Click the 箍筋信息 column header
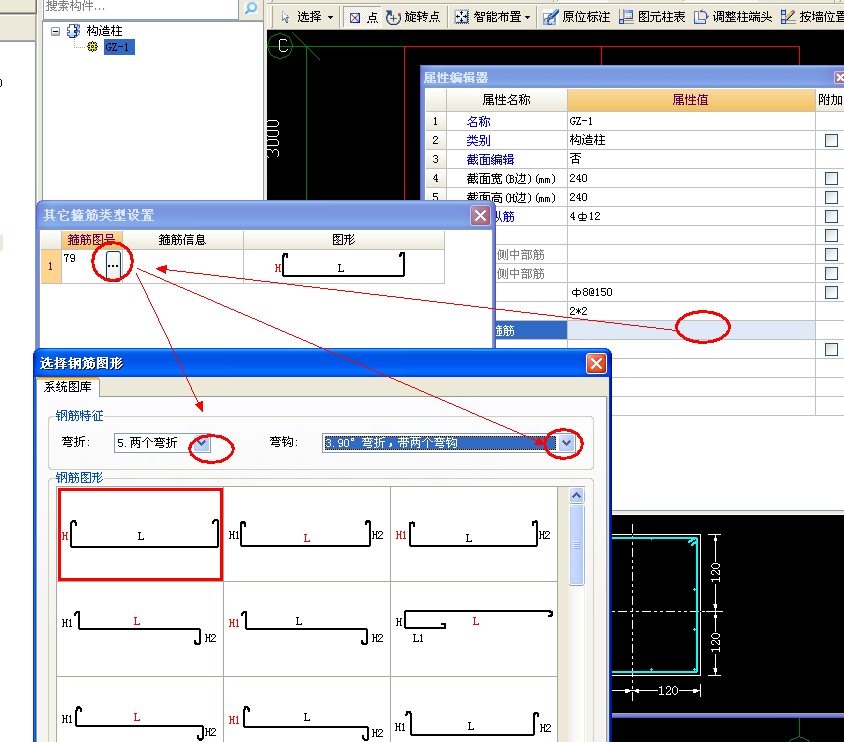Image resolution: width=844 pixels, height=742 pixels. (182, 239)
